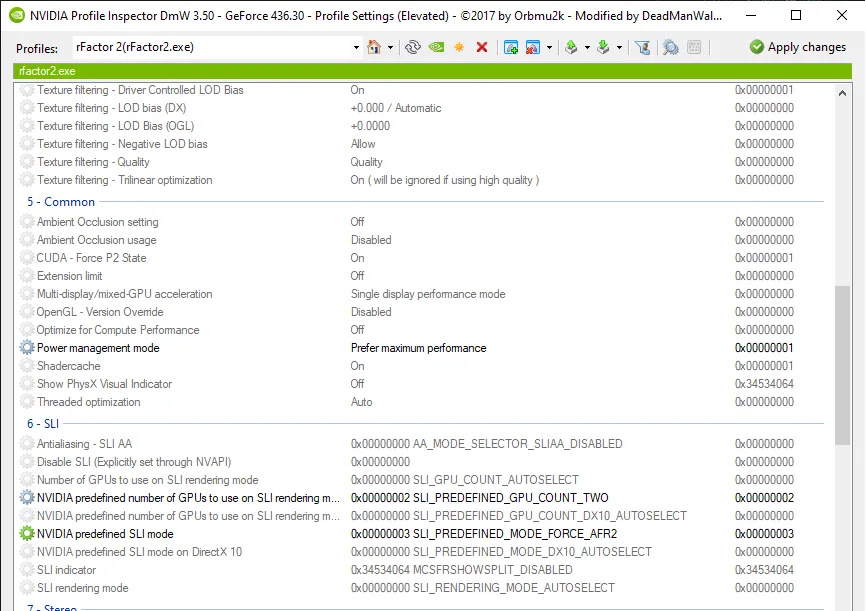Click the home profile icon
Viewport: 866px width, 611px height.
point(374,47)
